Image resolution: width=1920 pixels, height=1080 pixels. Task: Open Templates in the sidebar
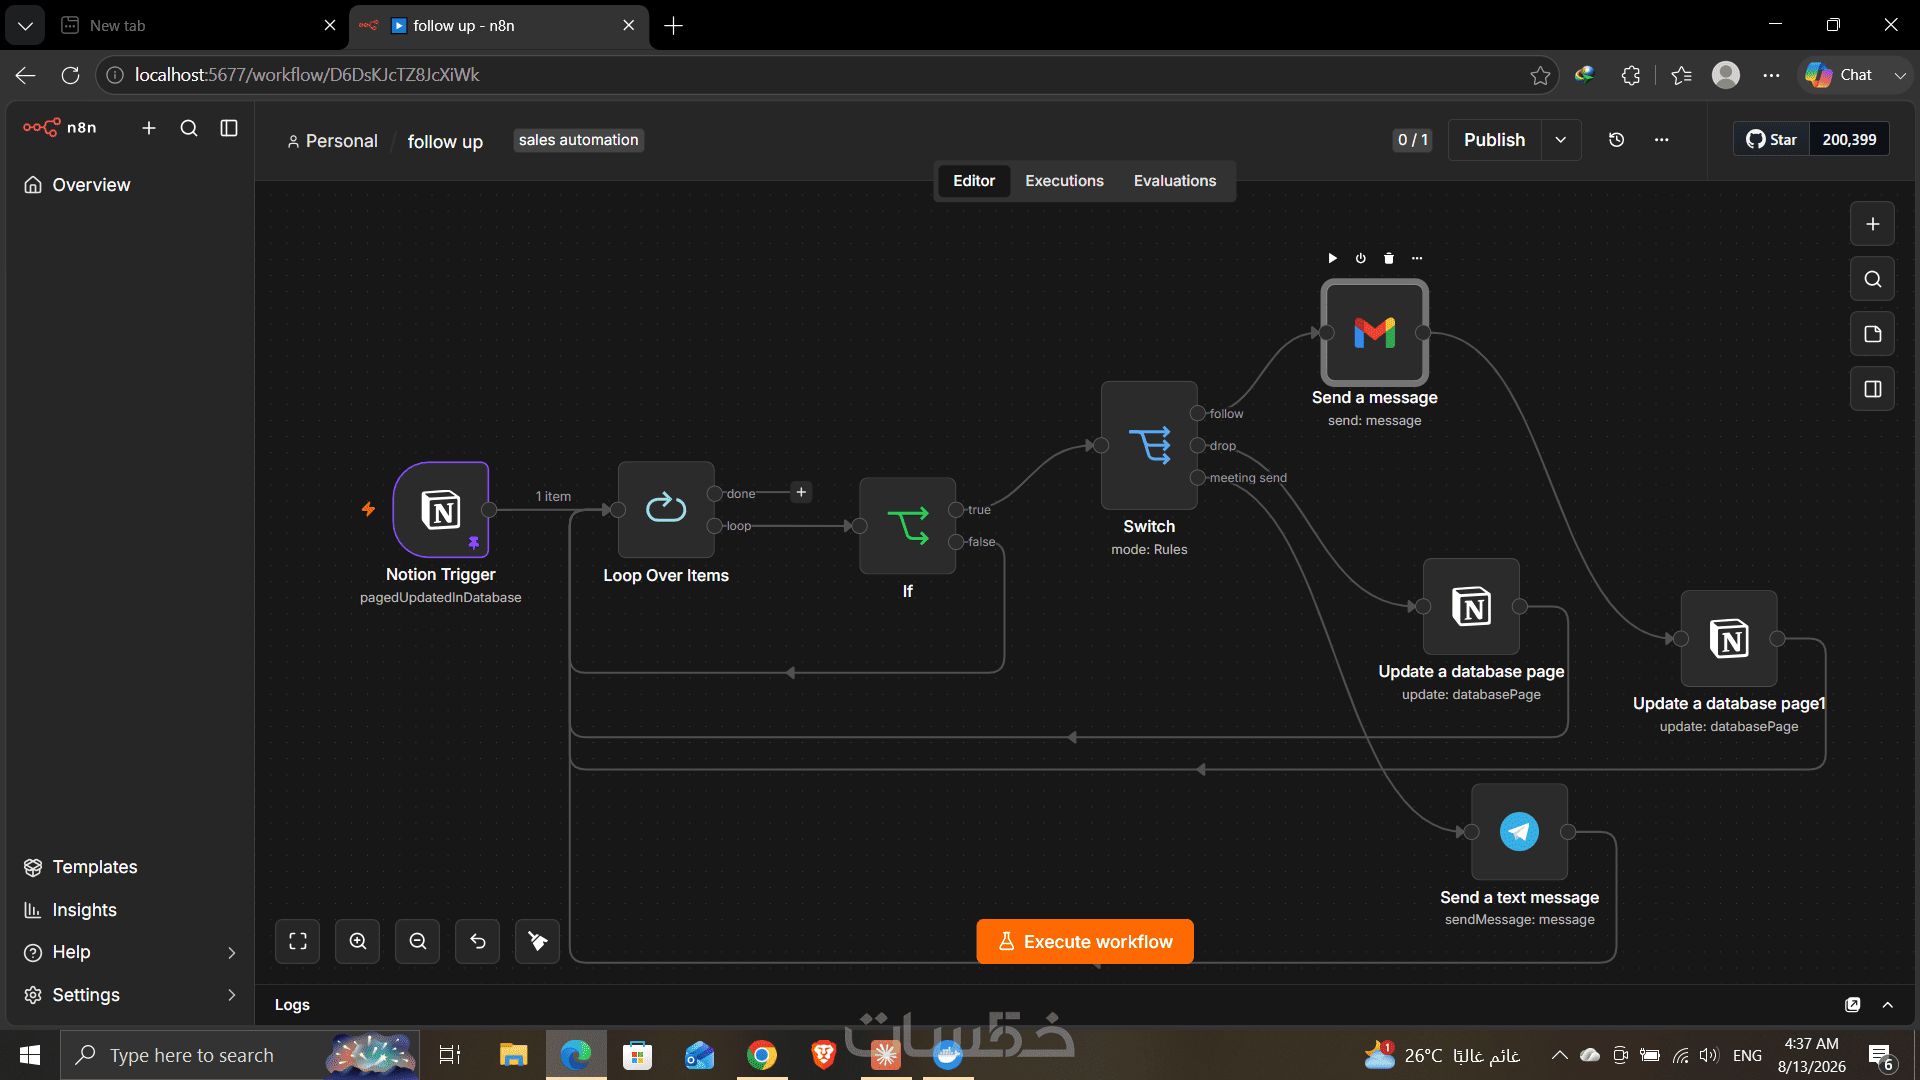tap(128, 867)
